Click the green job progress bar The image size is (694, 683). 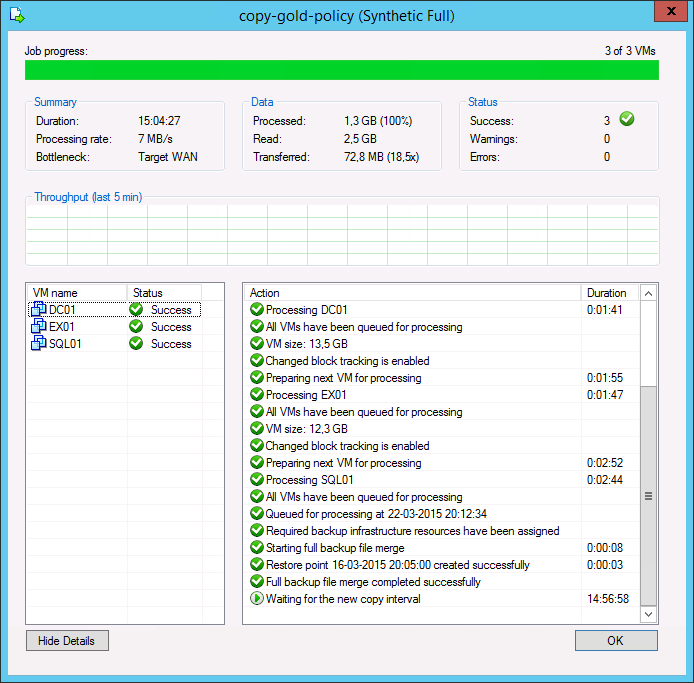(x=341, y=70)
